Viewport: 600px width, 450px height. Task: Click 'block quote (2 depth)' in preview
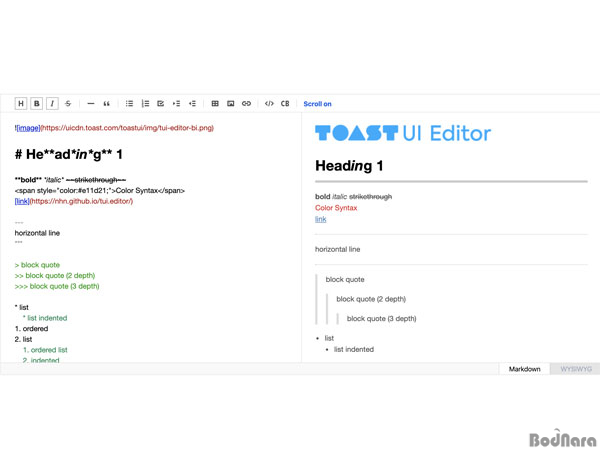[x=371, y=299]
